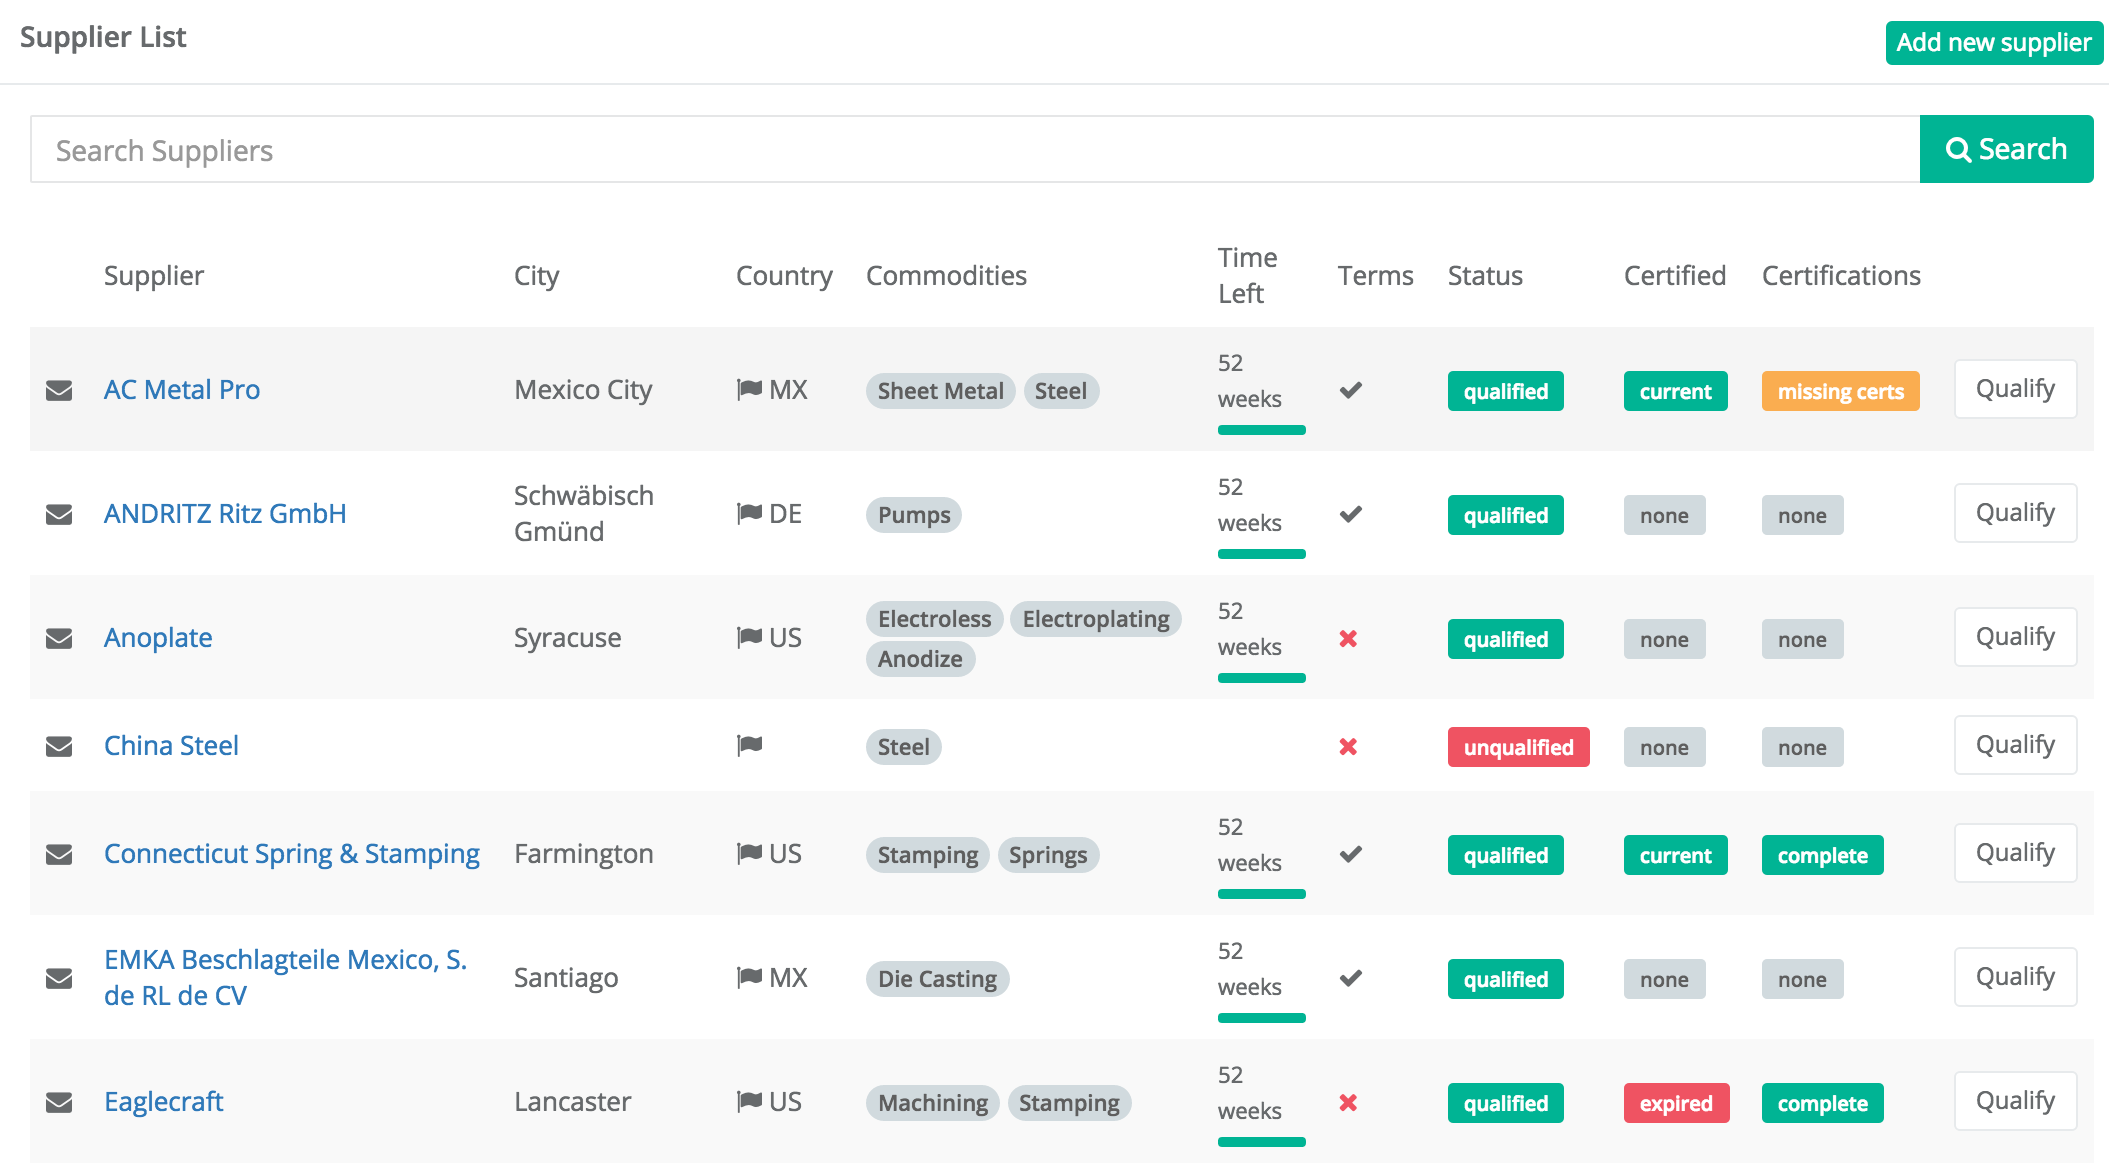This screenshot has height=1163, width=2109.
Task: Click the terms checkmark for ANDRITZ Ritz GmbH
Action: [1351, 514]
